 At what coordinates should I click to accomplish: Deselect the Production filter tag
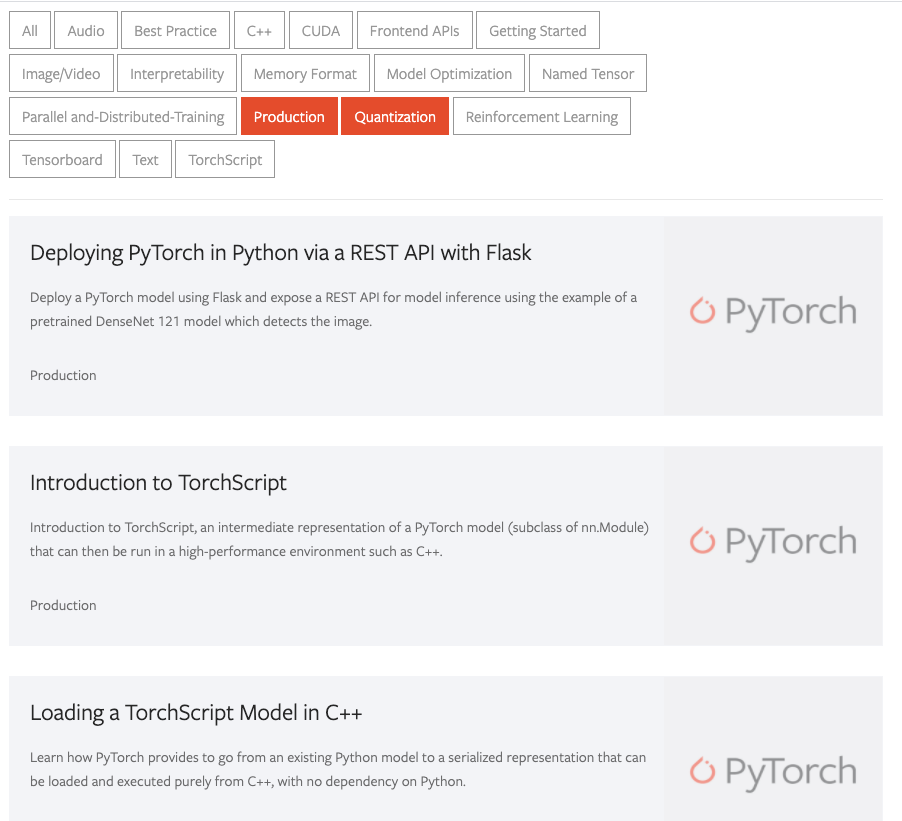[289, 117]
